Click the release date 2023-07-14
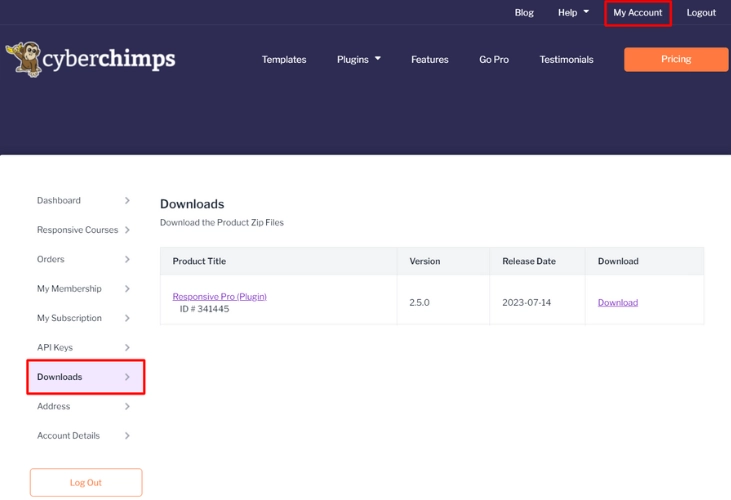Screen dimensions: 731x500 pos(526,302)
